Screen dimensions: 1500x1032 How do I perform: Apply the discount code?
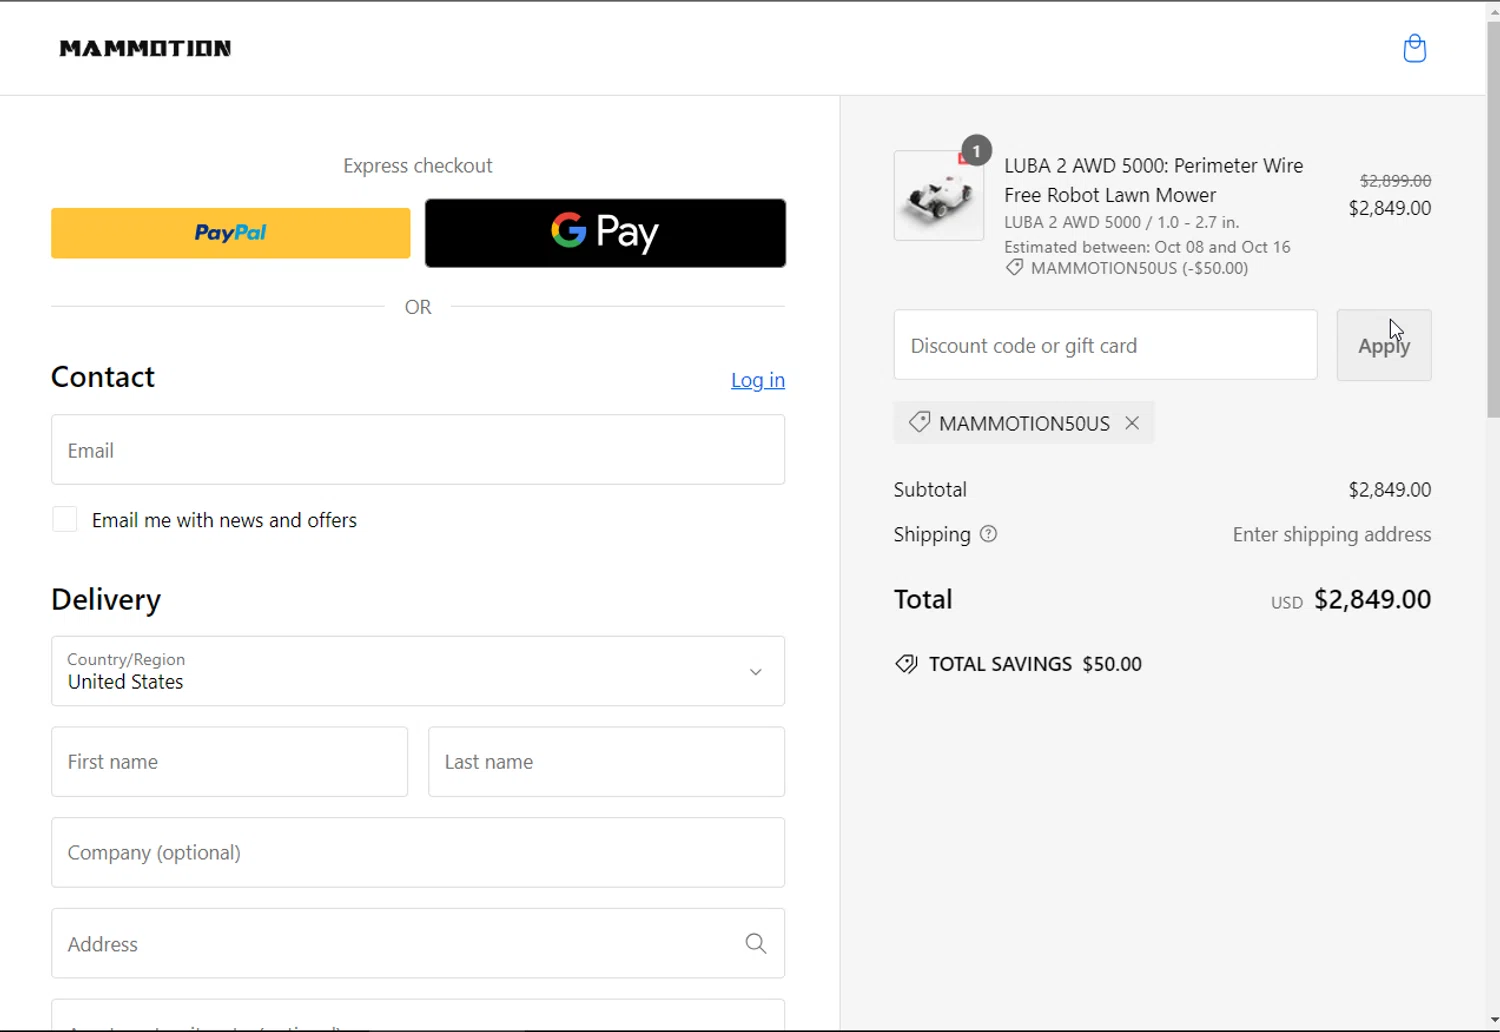tap(1384, 345)
